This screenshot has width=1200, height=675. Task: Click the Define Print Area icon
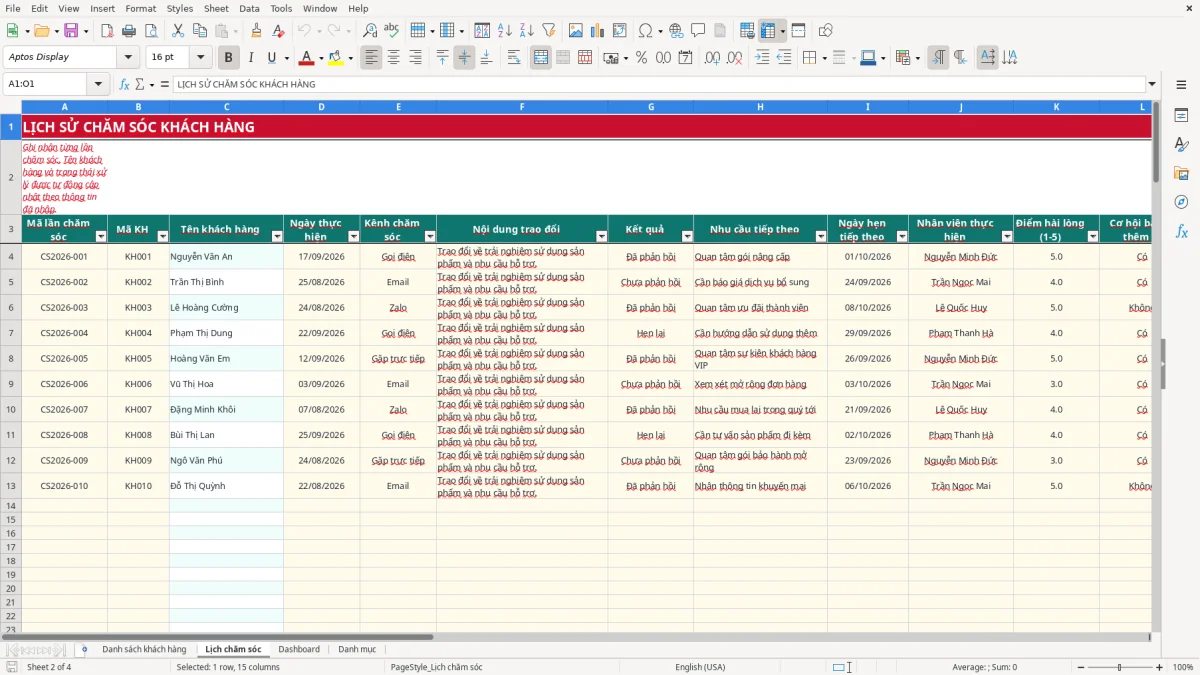pyautogui.click(x=747, y=31)
